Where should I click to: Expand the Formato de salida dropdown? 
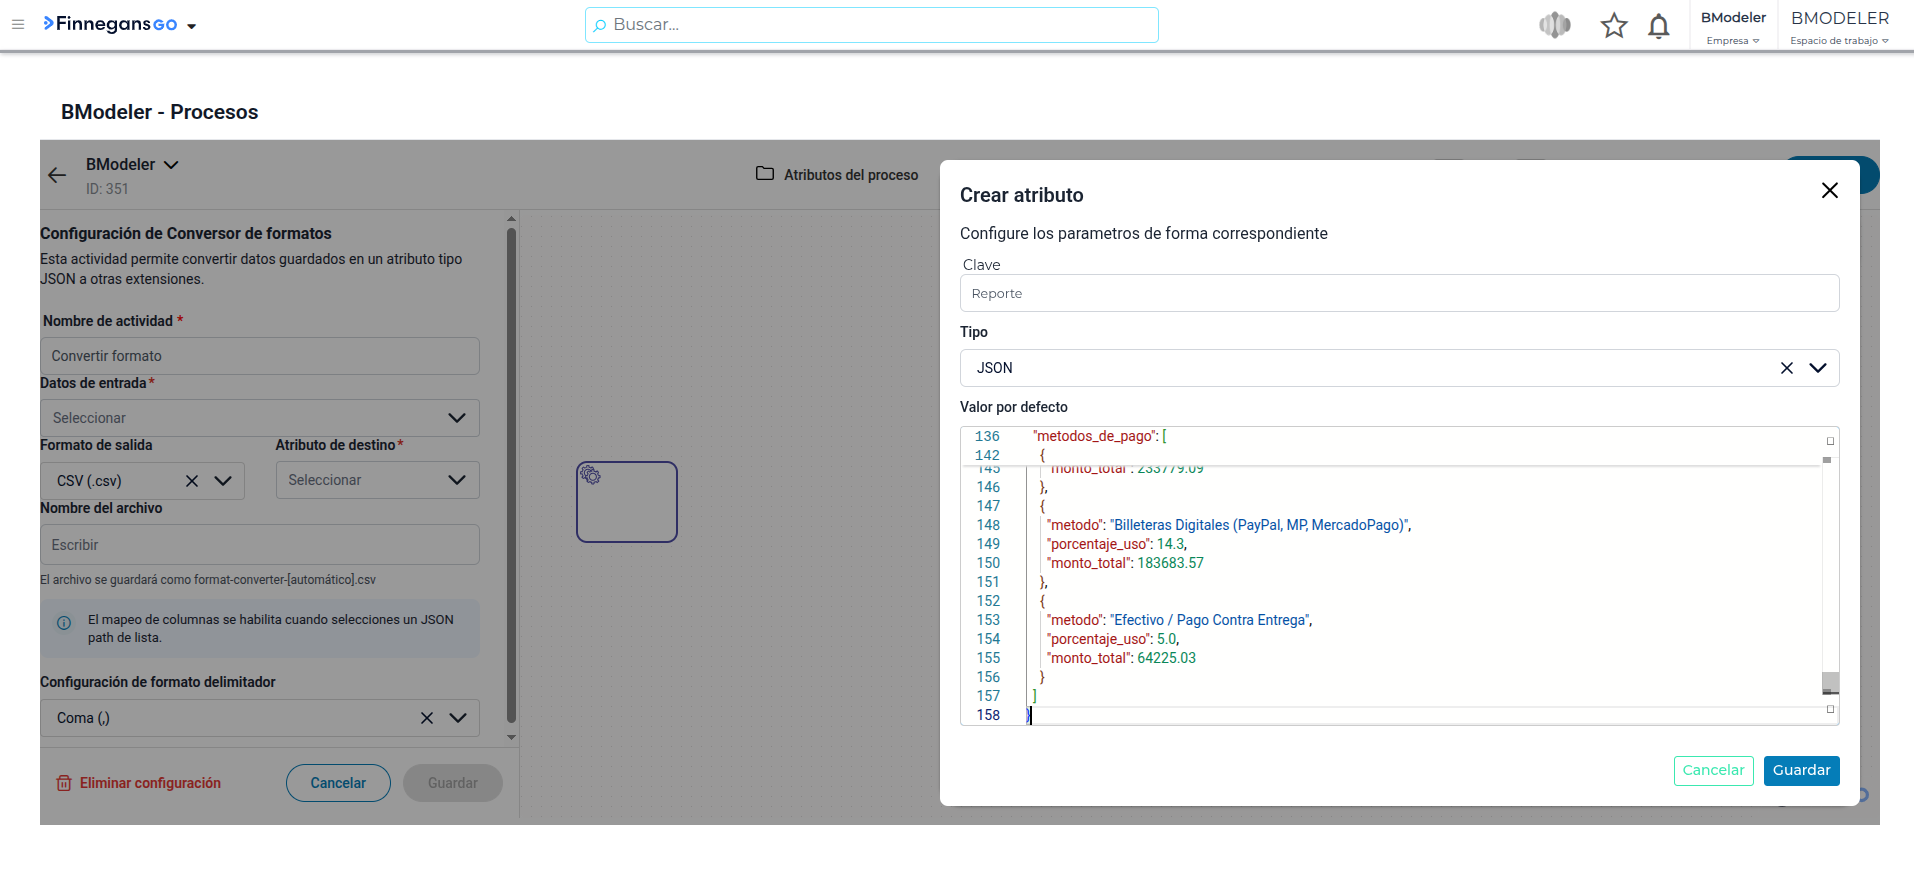pos(223,481)
